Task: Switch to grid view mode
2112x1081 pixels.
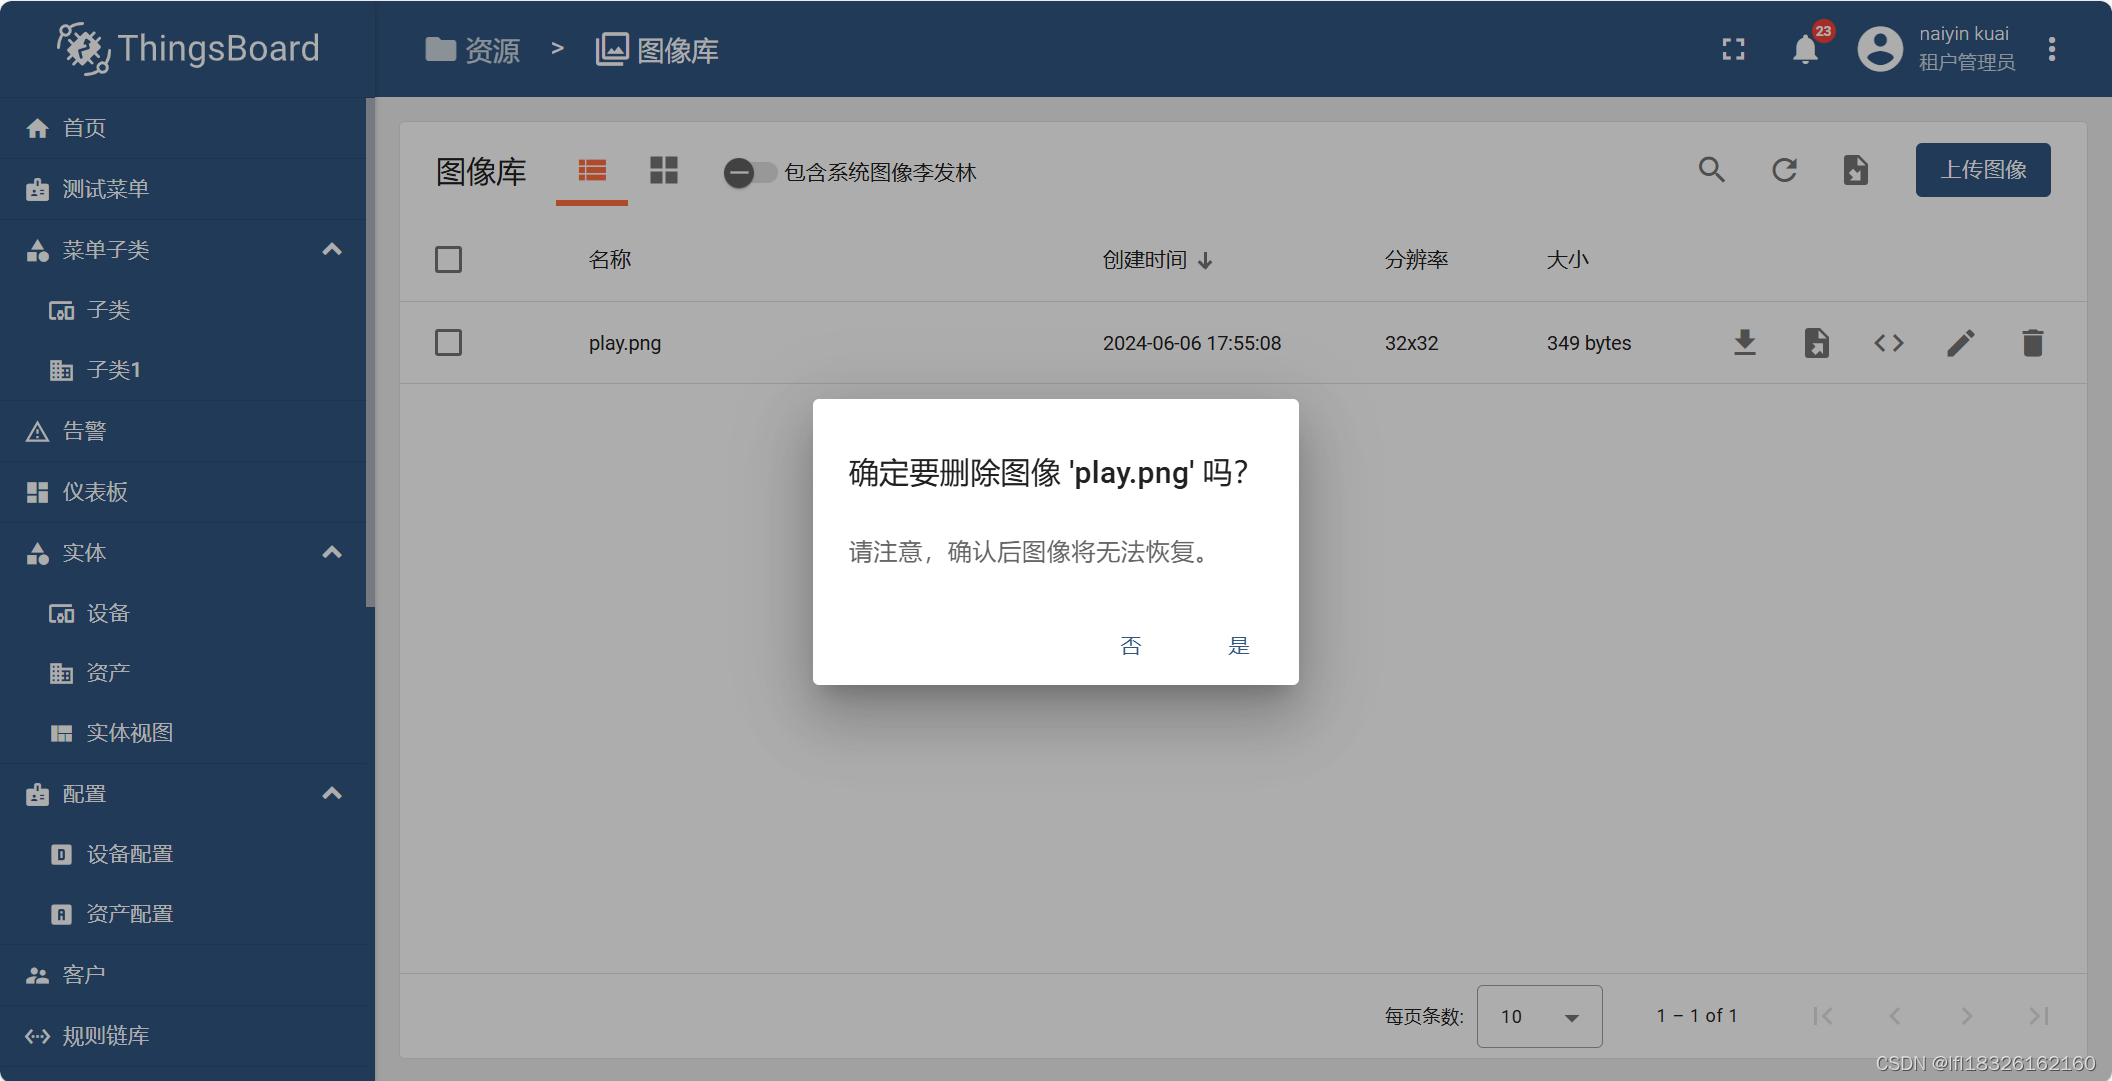Action: pyautogui.click(x=664, y=170)
